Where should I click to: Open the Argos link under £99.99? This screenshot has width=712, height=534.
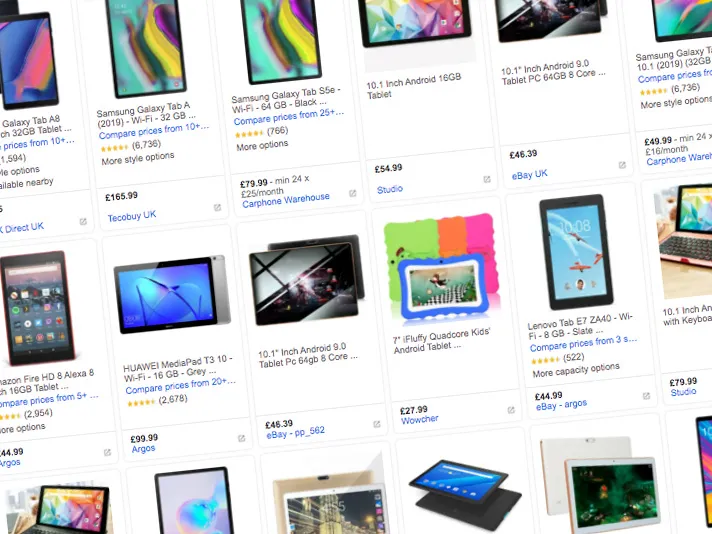[143, 449]
